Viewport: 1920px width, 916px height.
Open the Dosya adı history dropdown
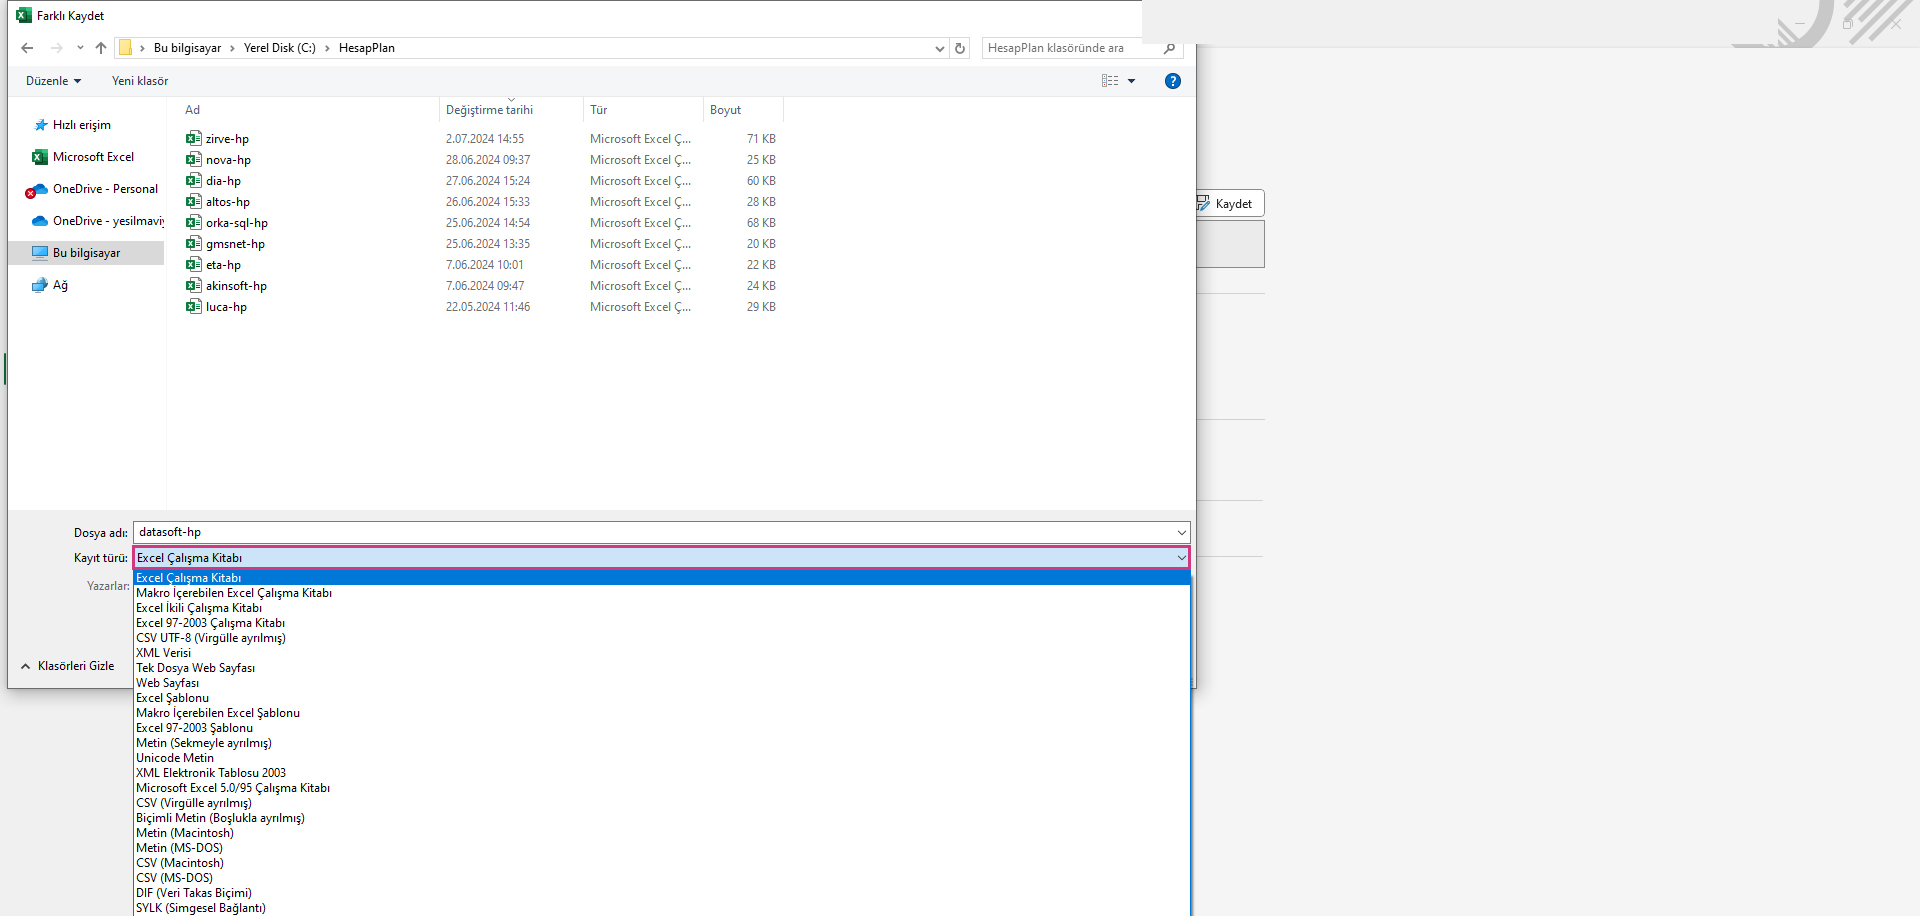(x=1181, y=533)
